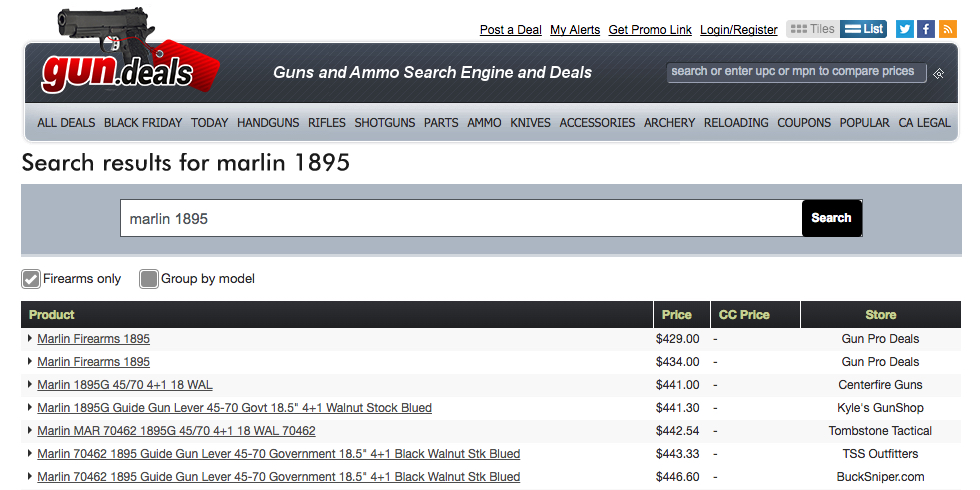Open the $429.00 Marlin Firearms 1895 link

[x=93, y=339]
